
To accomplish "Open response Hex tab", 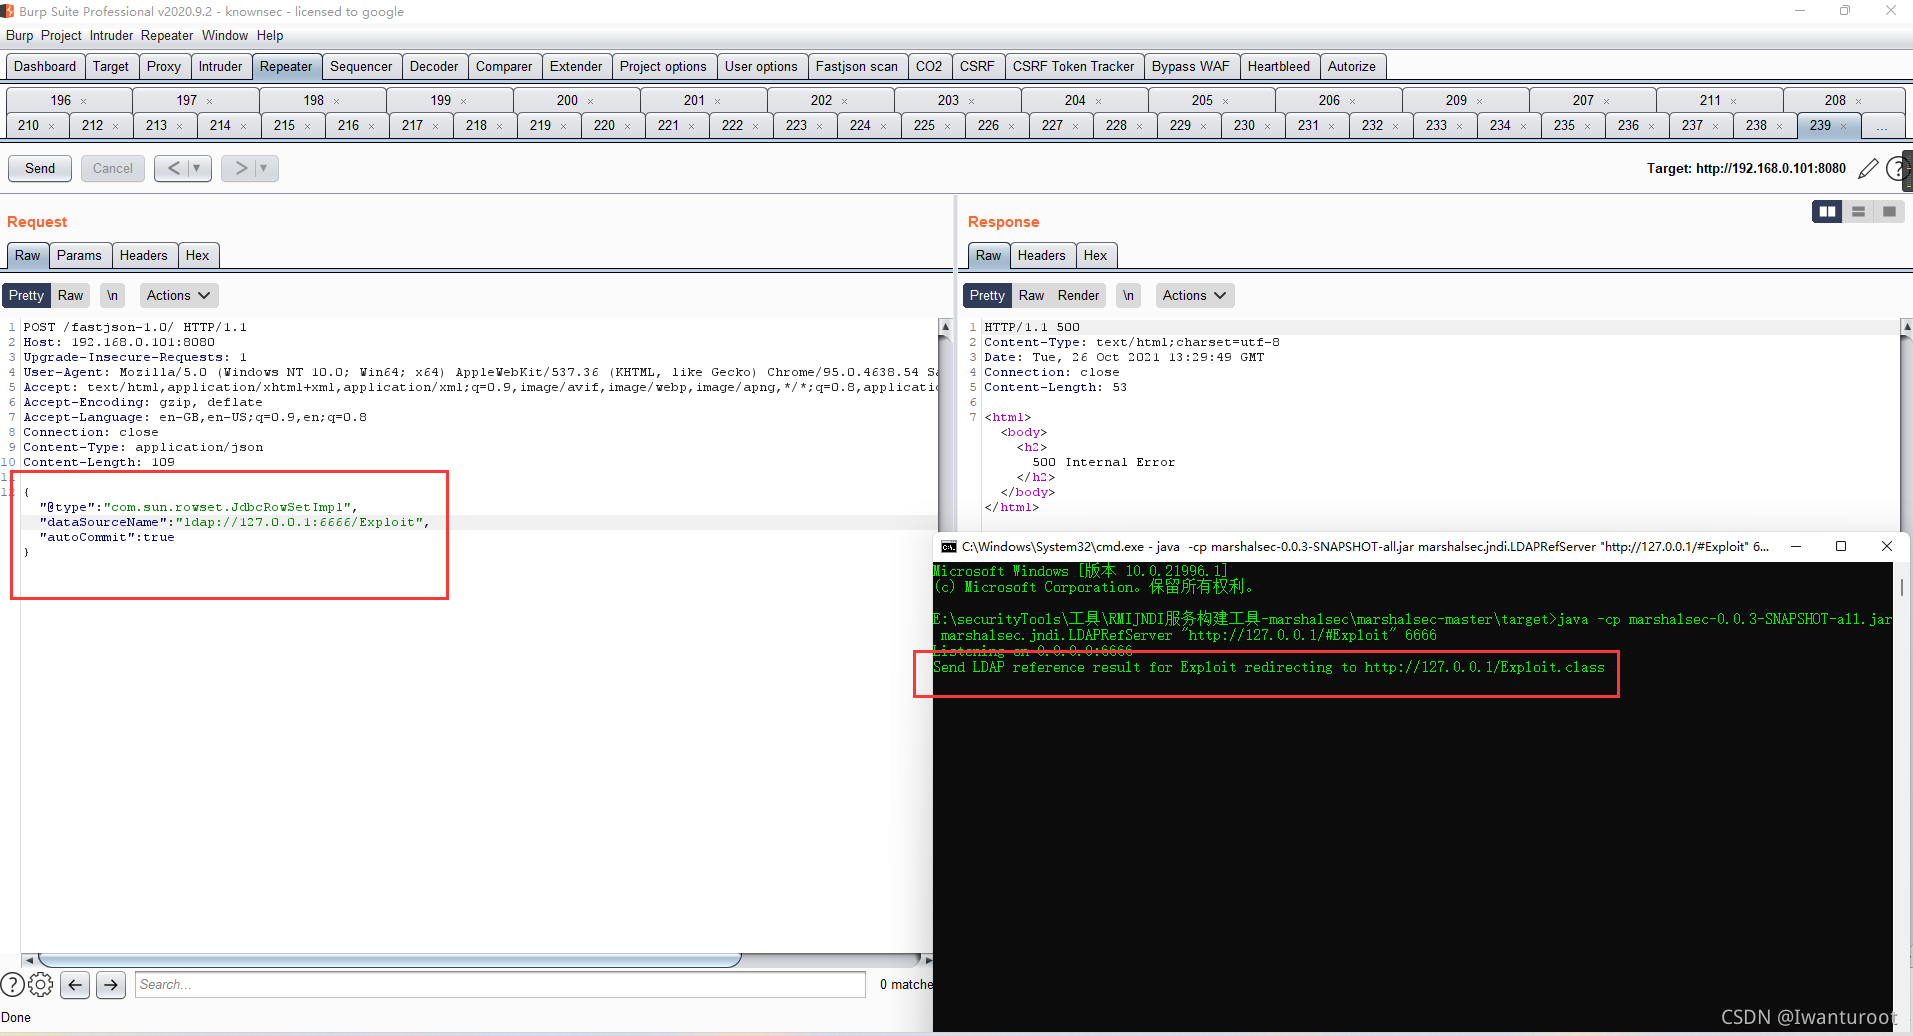I will click(x=1096, y=256).
